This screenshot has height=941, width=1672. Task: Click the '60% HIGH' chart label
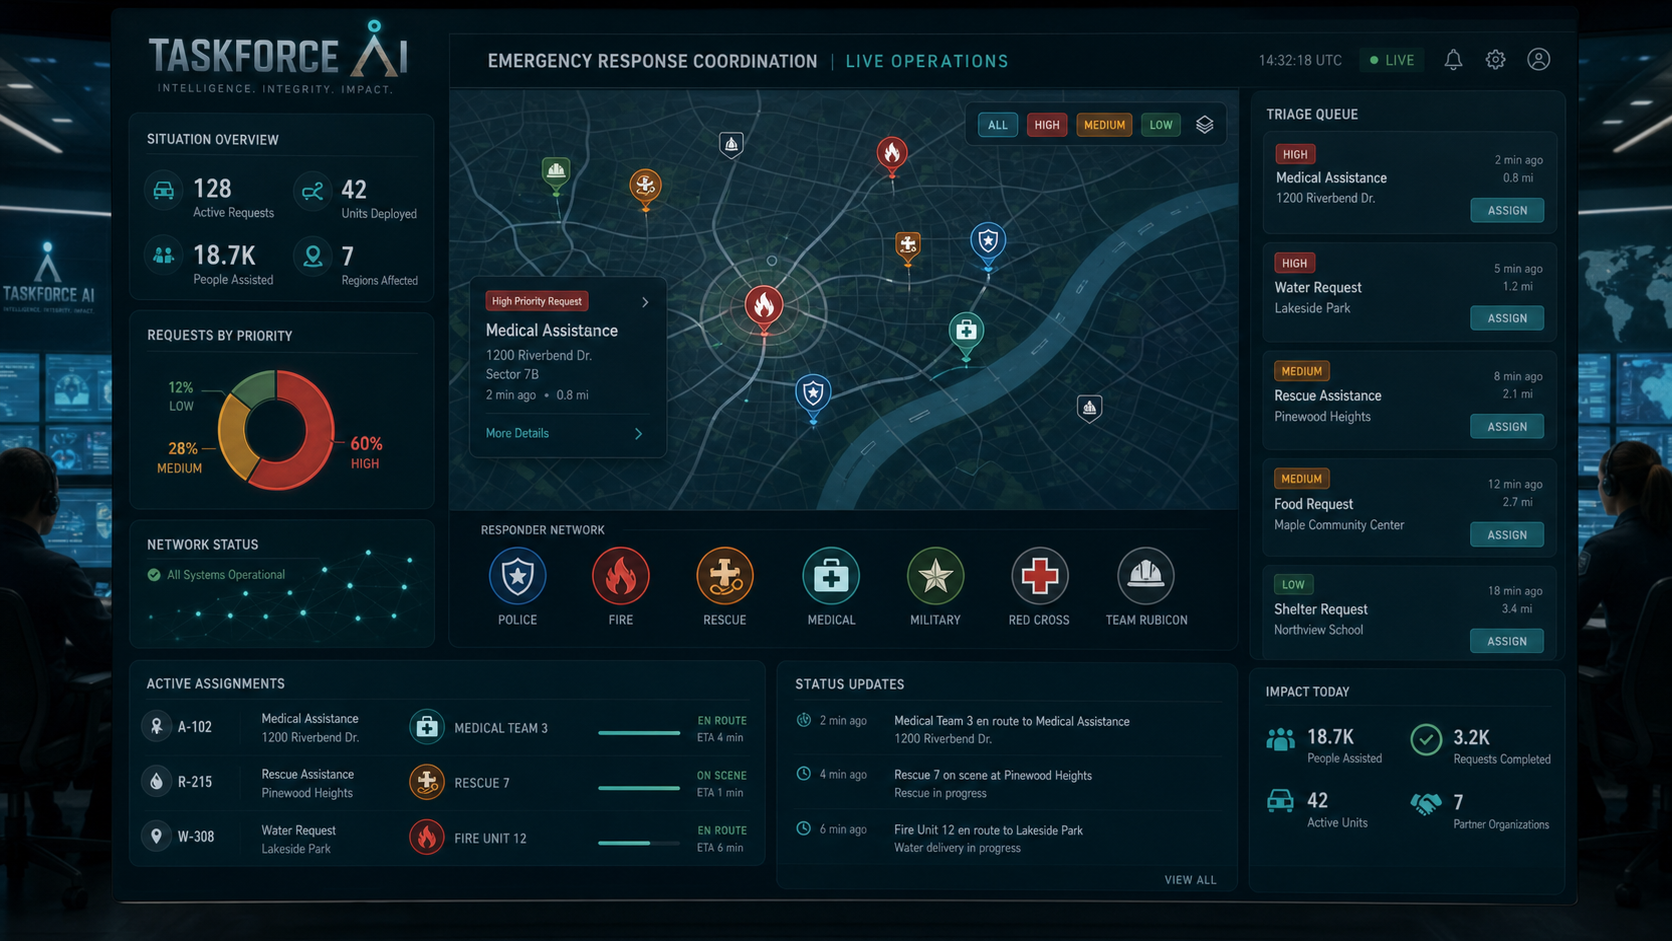tap(366, 452)
